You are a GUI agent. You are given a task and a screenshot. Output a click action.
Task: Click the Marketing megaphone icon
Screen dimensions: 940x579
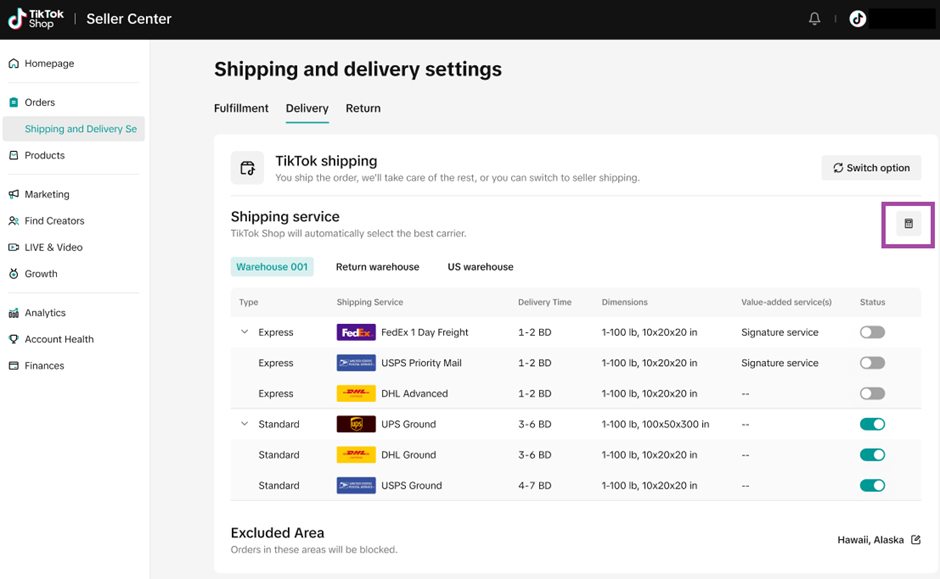click(14, 194)
